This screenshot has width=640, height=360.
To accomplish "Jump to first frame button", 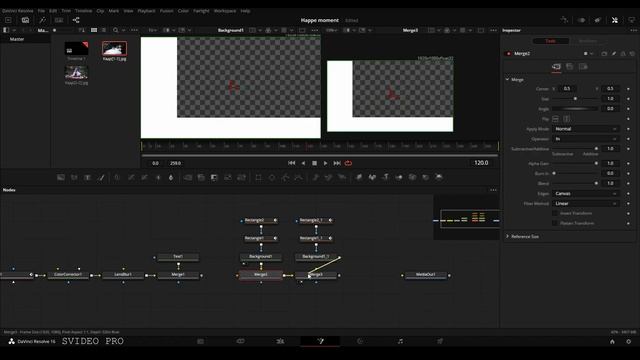I will pos(291,163).
